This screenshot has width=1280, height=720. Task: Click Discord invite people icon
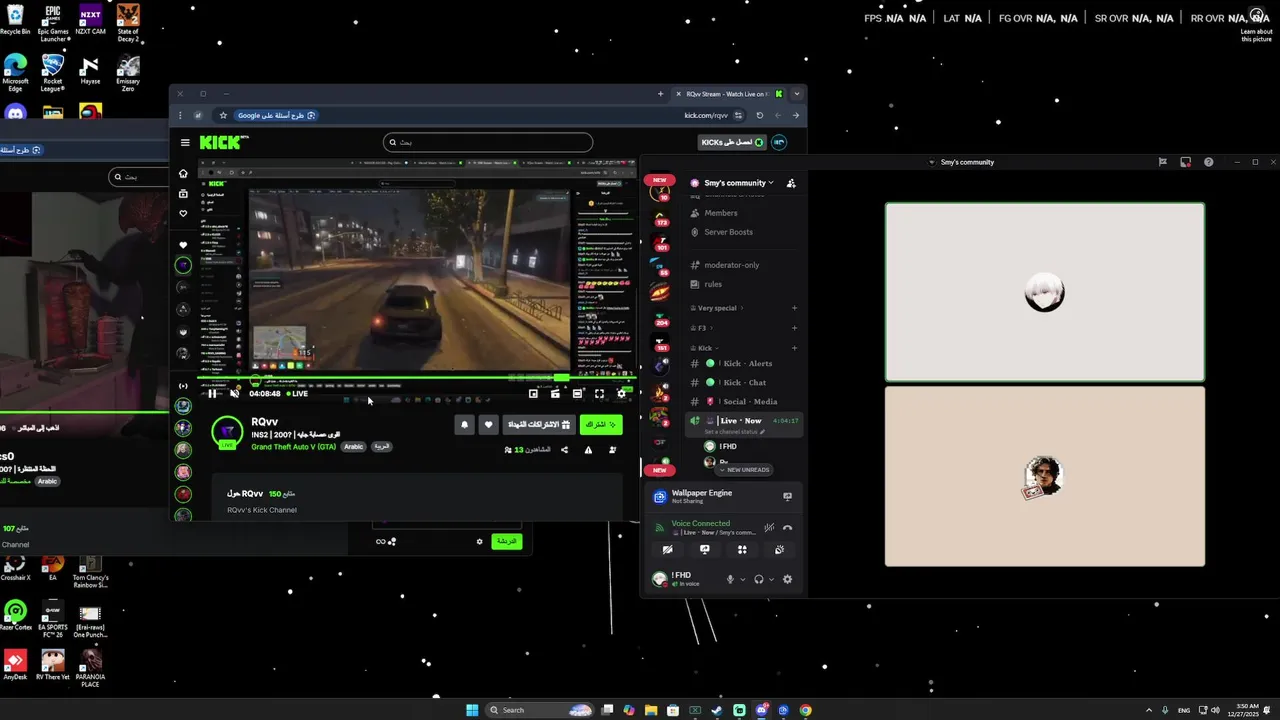[x=791, y=183]
